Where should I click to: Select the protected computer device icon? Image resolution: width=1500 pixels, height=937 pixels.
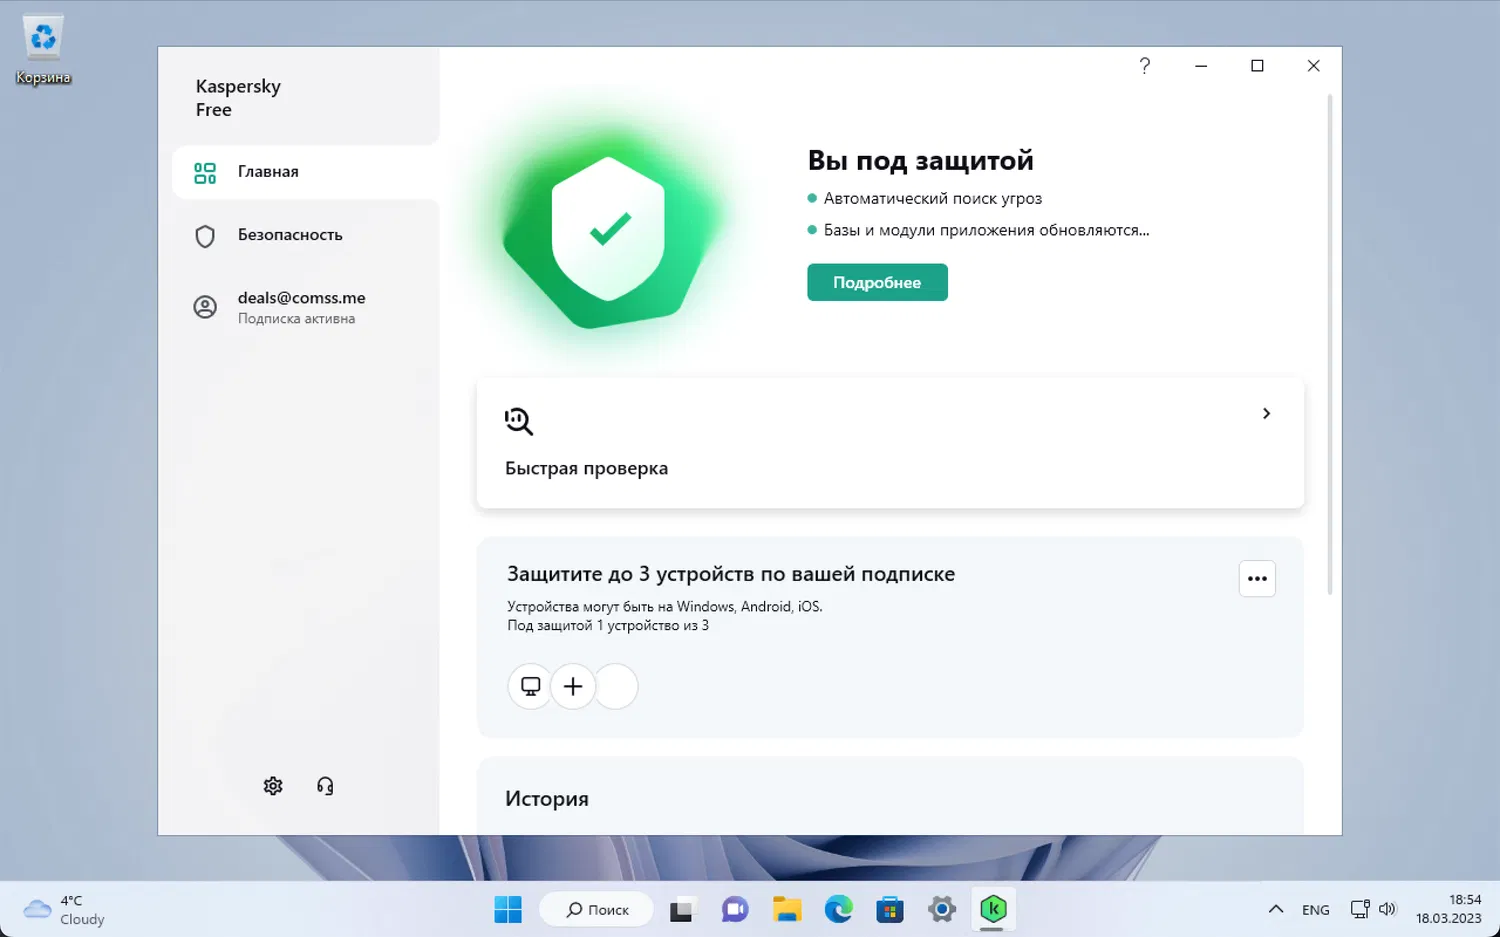coord(531,686)
